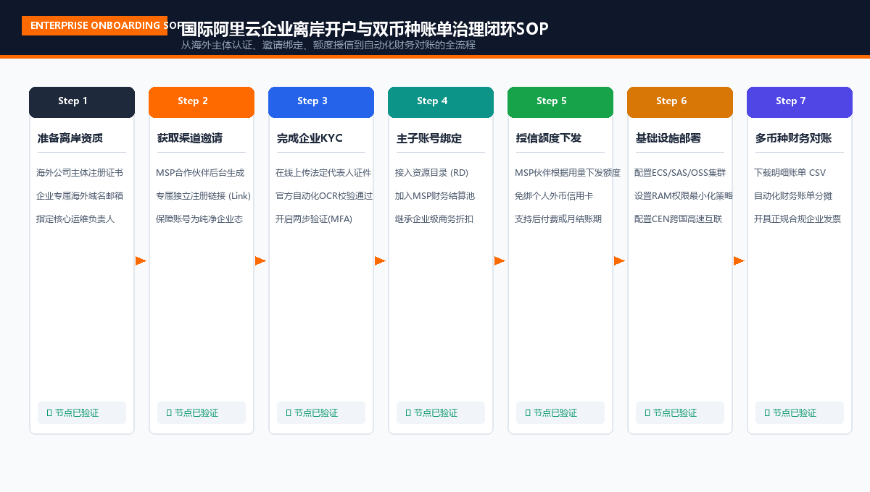
Task: Click the card heading 主子账号绑定
Action: pyautogui.click(x=429, y=138)
